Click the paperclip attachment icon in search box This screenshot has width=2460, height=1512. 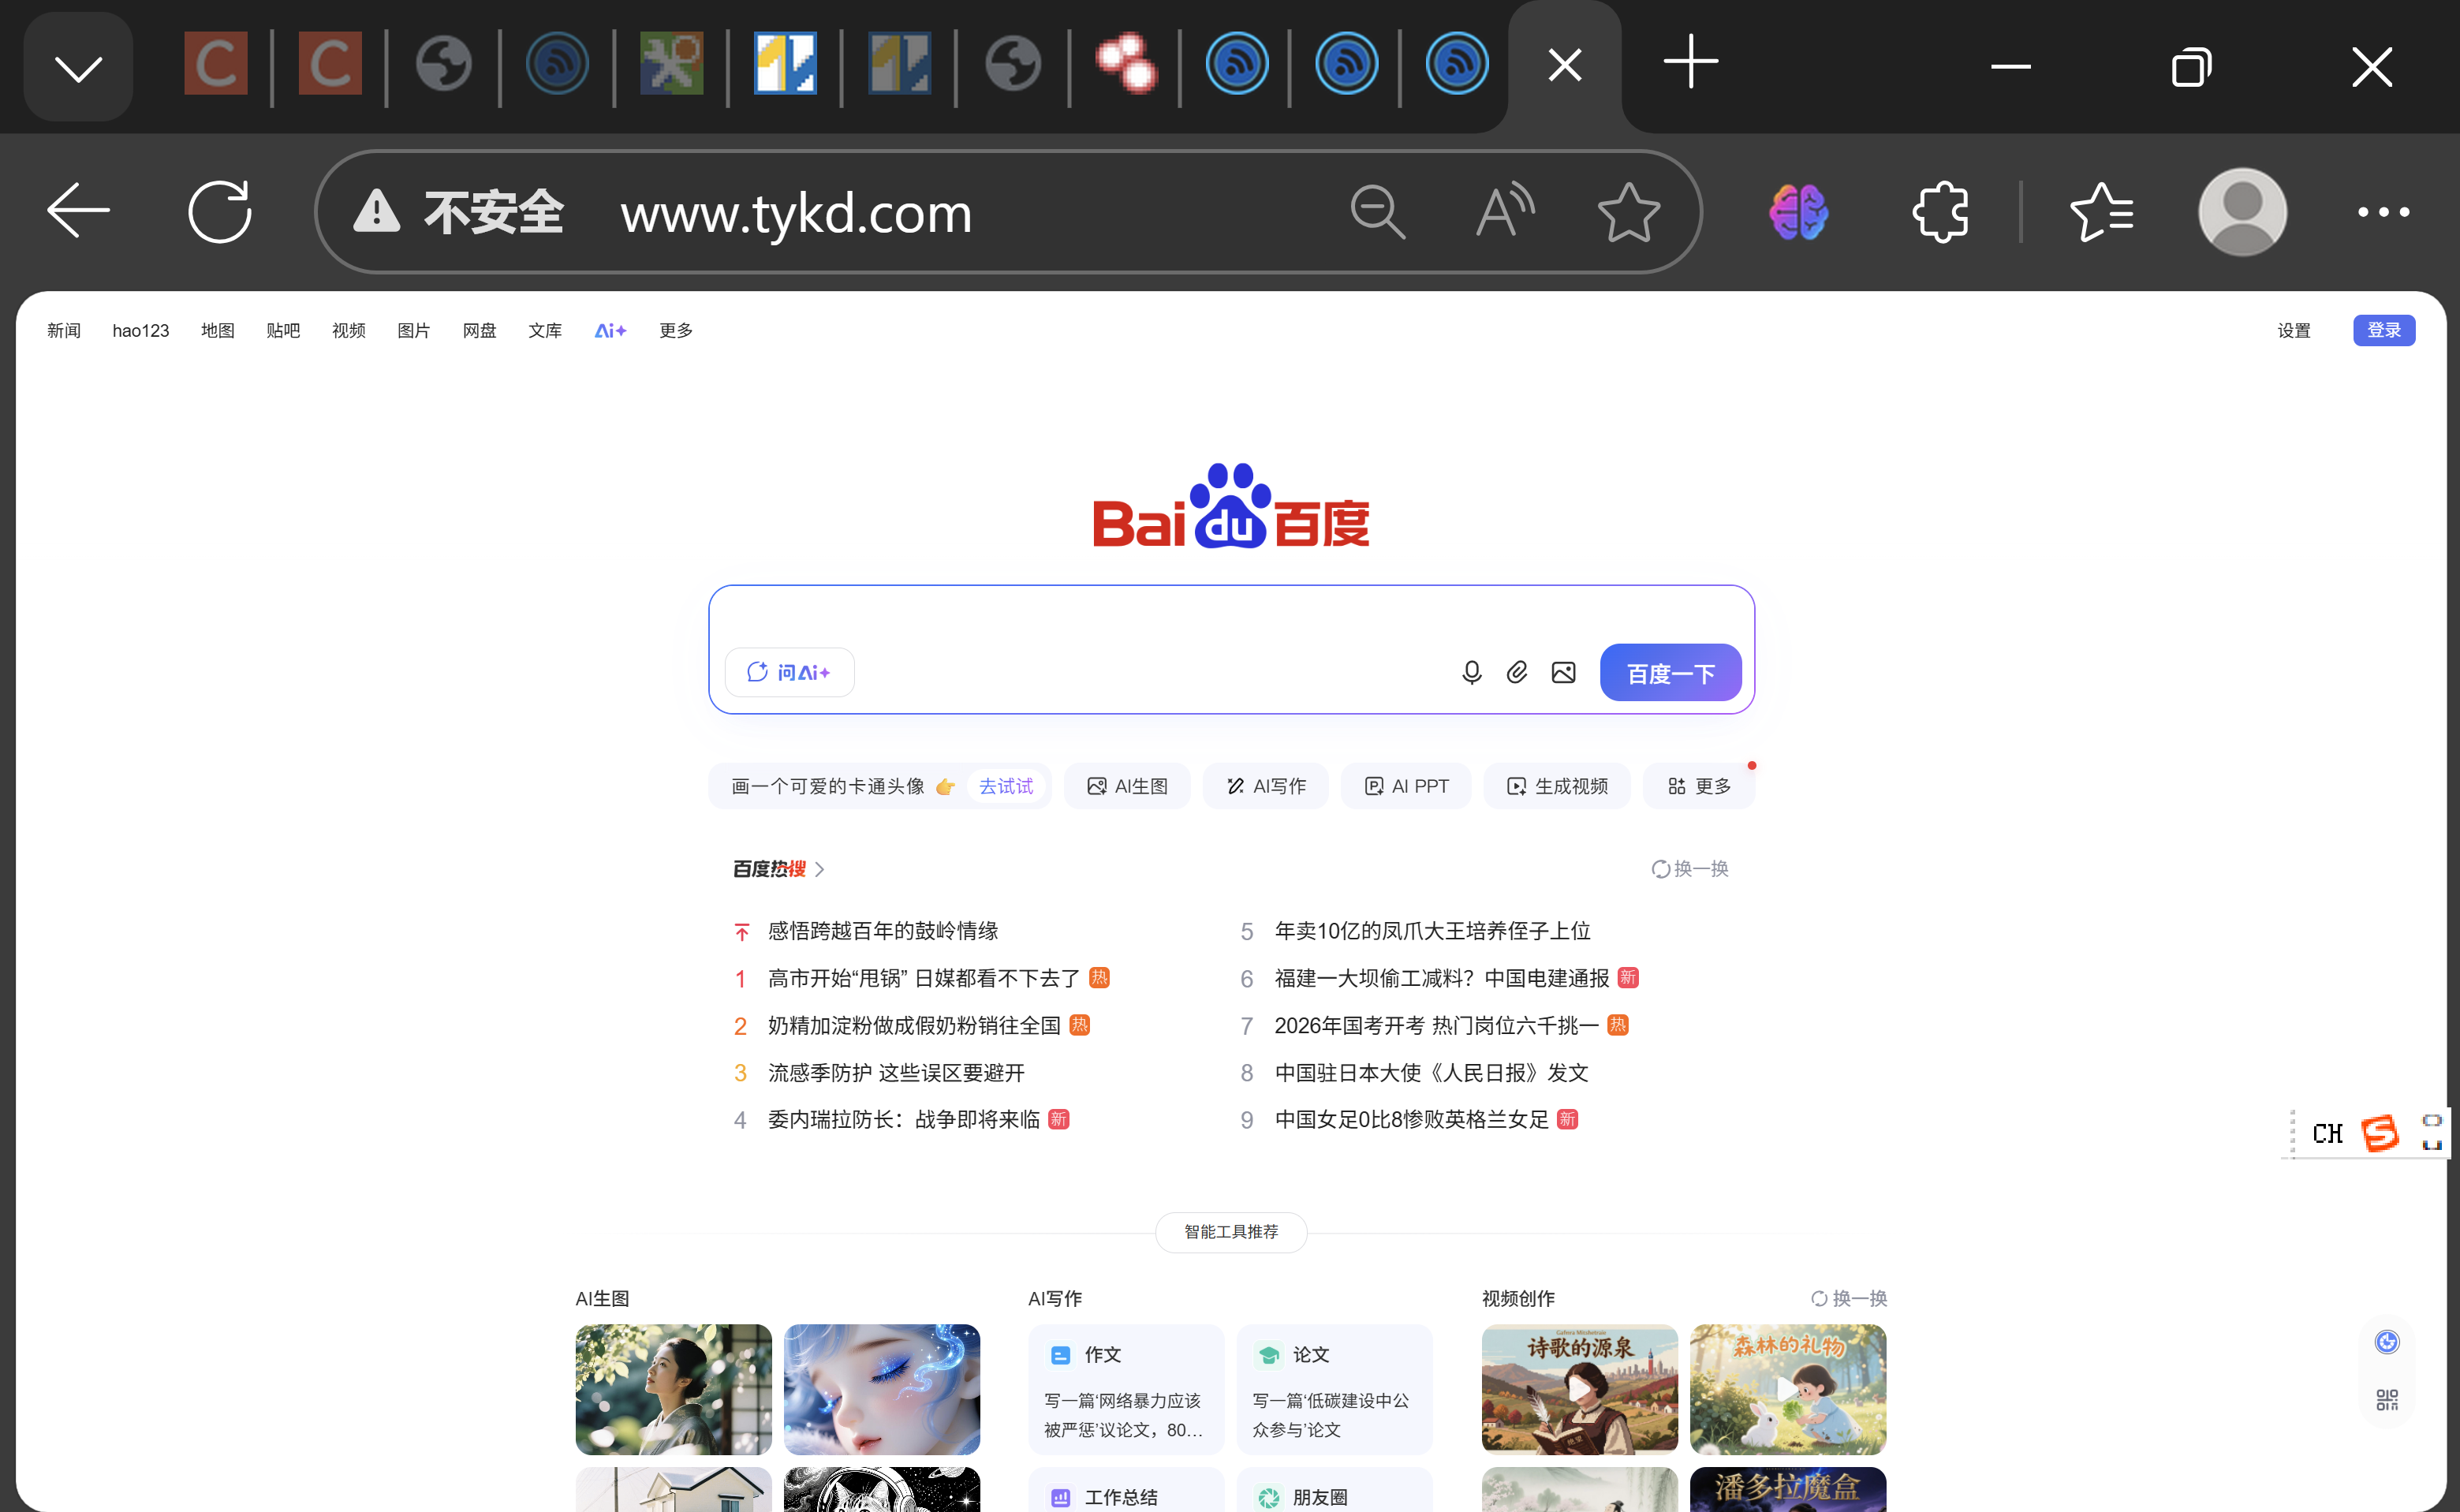[1517, 672]
